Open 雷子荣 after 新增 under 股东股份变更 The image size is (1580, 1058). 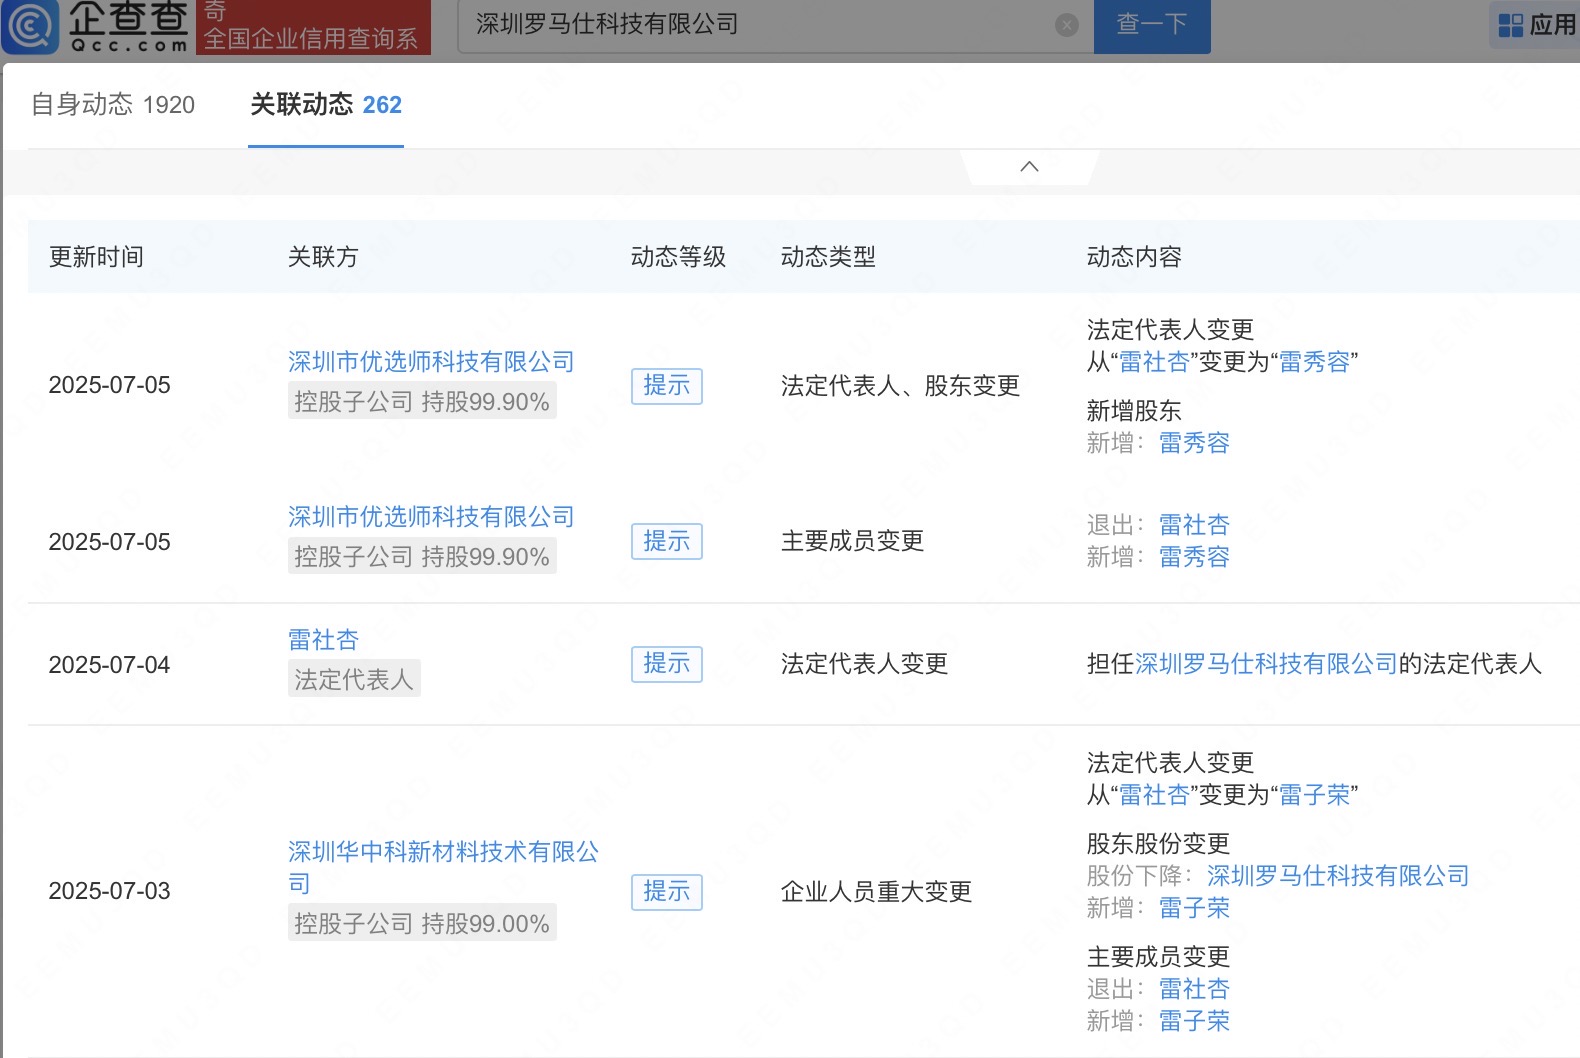point(1194,908)
